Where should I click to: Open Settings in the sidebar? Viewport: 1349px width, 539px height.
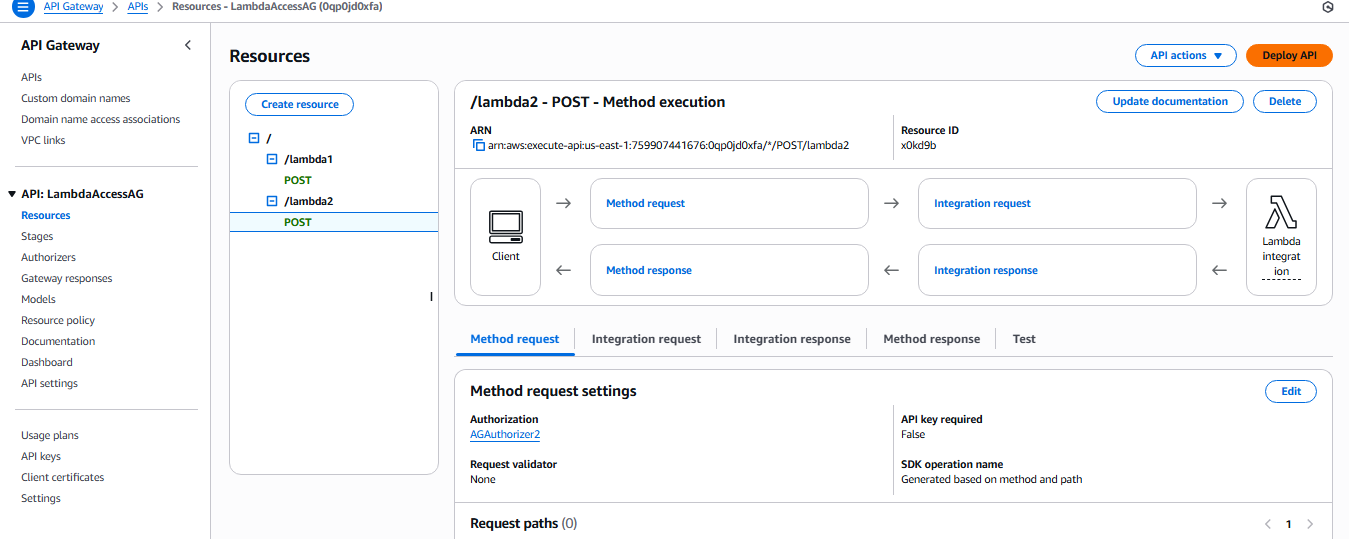pyautogui.click(x=41, y=498)
